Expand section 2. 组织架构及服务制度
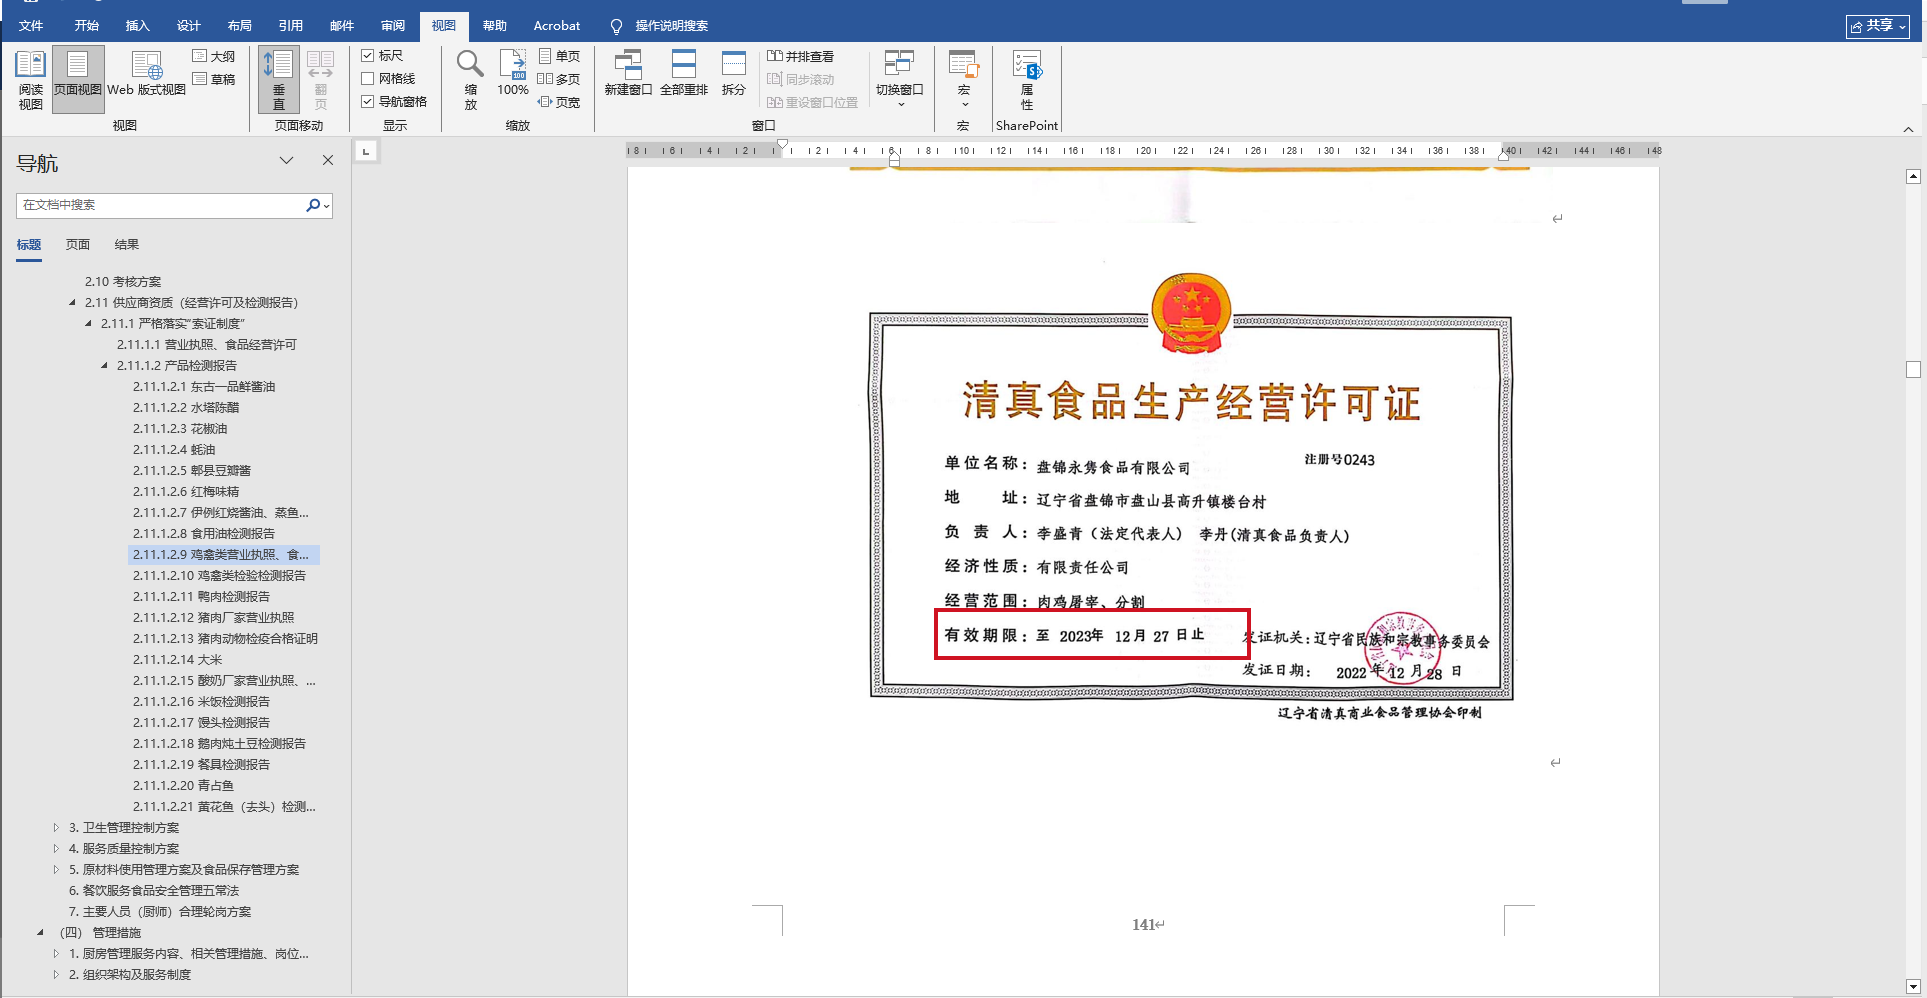 (x=56, y=975)
